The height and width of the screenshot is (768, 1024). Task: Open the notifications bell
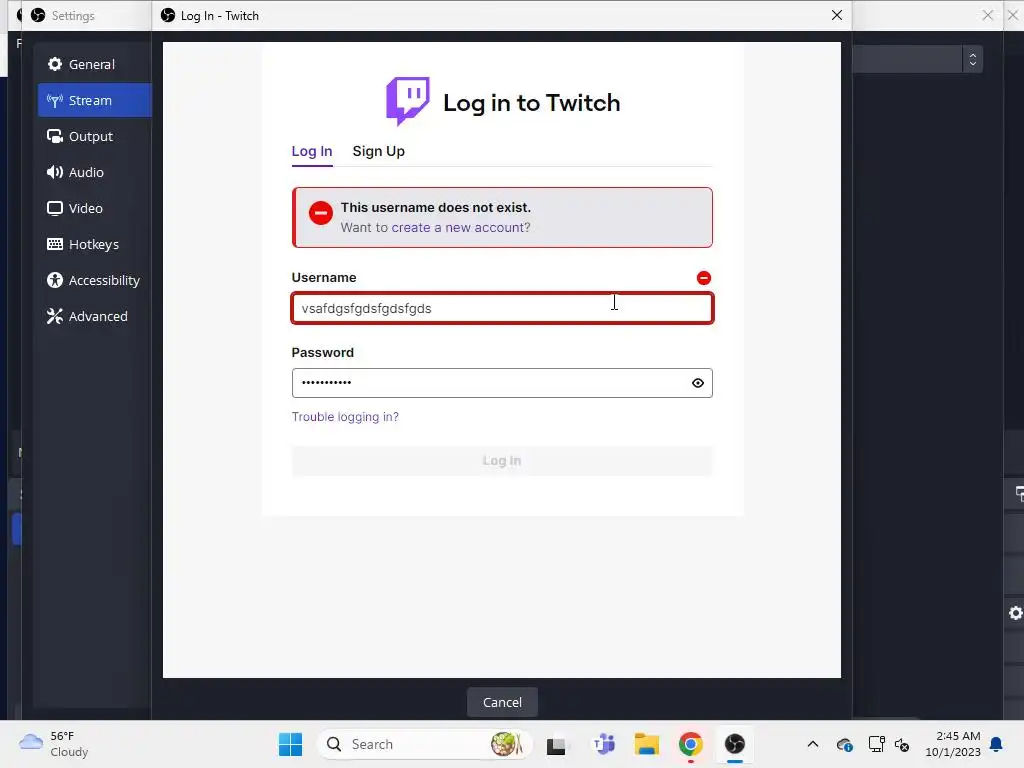pyautogui.click(x=996, y=744)
